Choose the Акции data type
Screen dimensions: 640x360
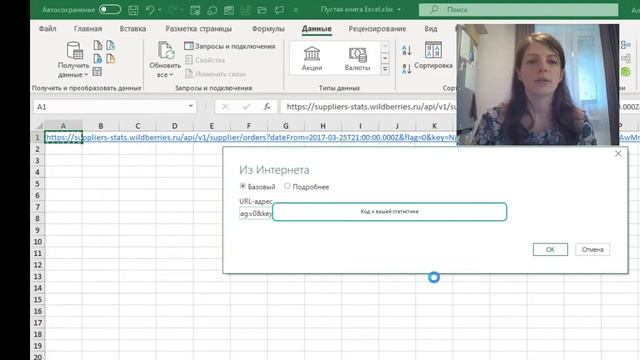pyautogui.click(x=312, y=58)
